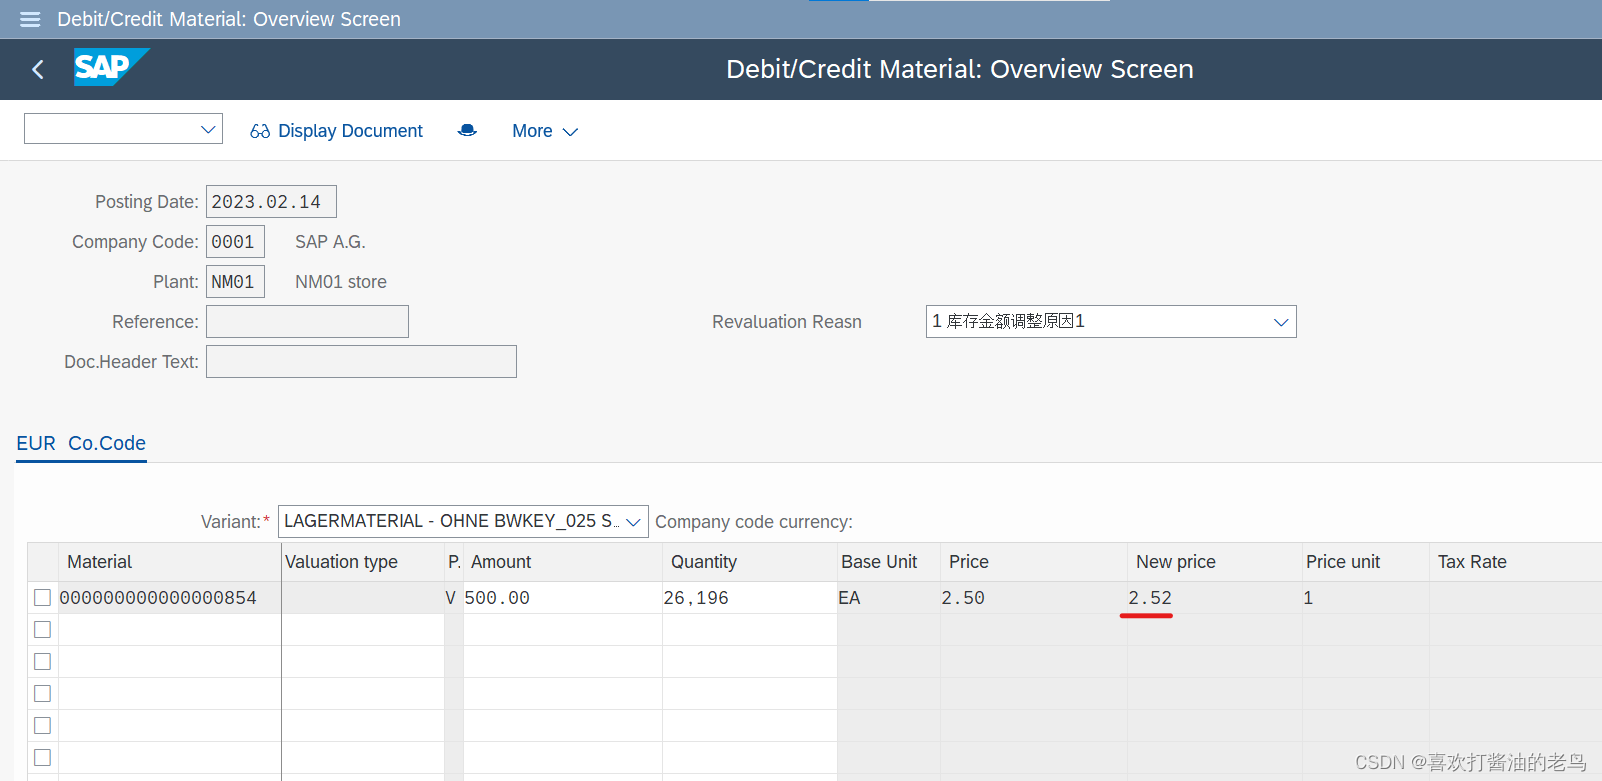Open the hamburger menu in title bar
The width and height of the screenshot is (1602, 781).
point(30,19)
